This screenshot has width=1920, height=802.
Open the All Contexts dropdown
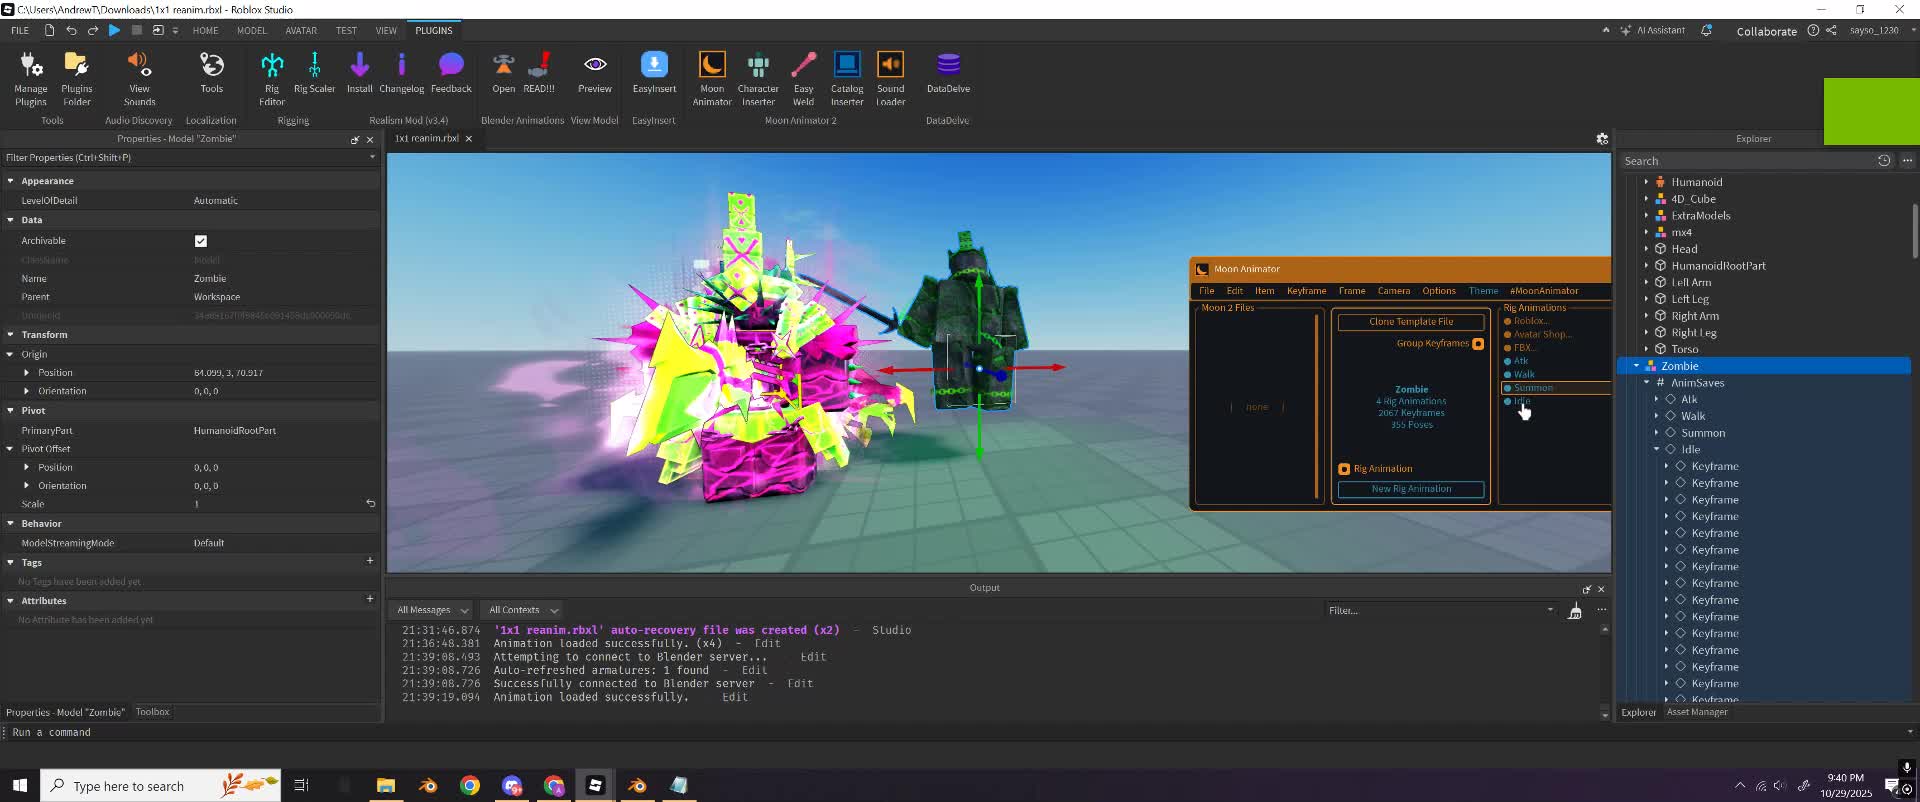pos(523,610)
